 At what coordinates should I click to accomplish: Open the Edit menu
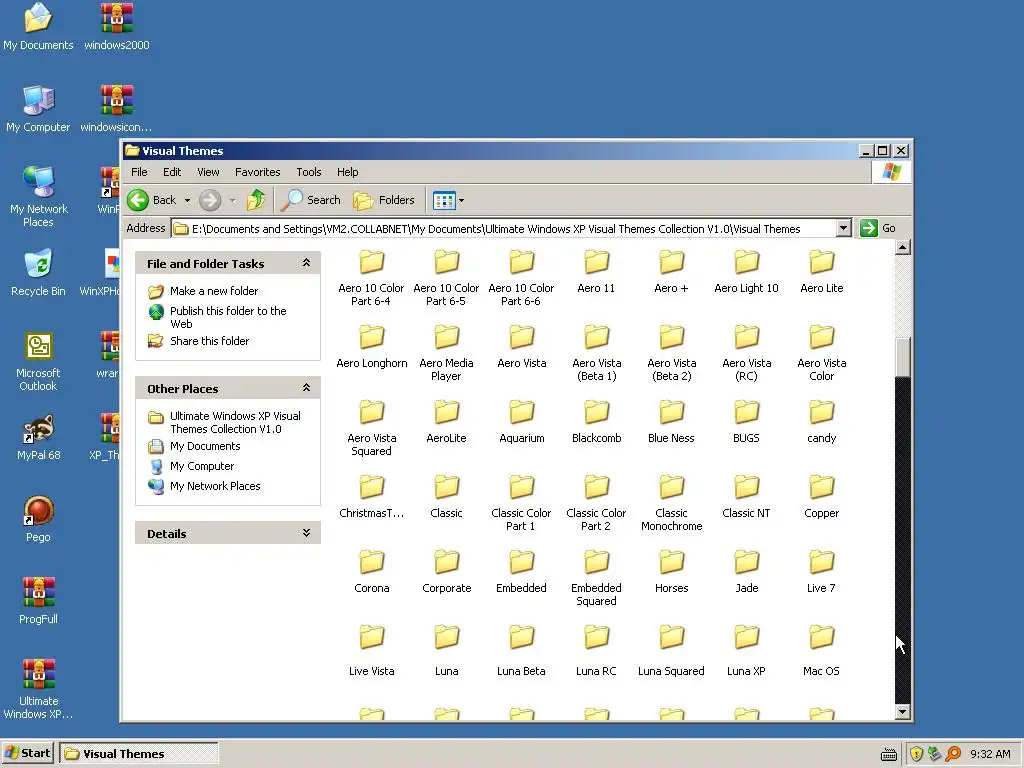point(172,172)
